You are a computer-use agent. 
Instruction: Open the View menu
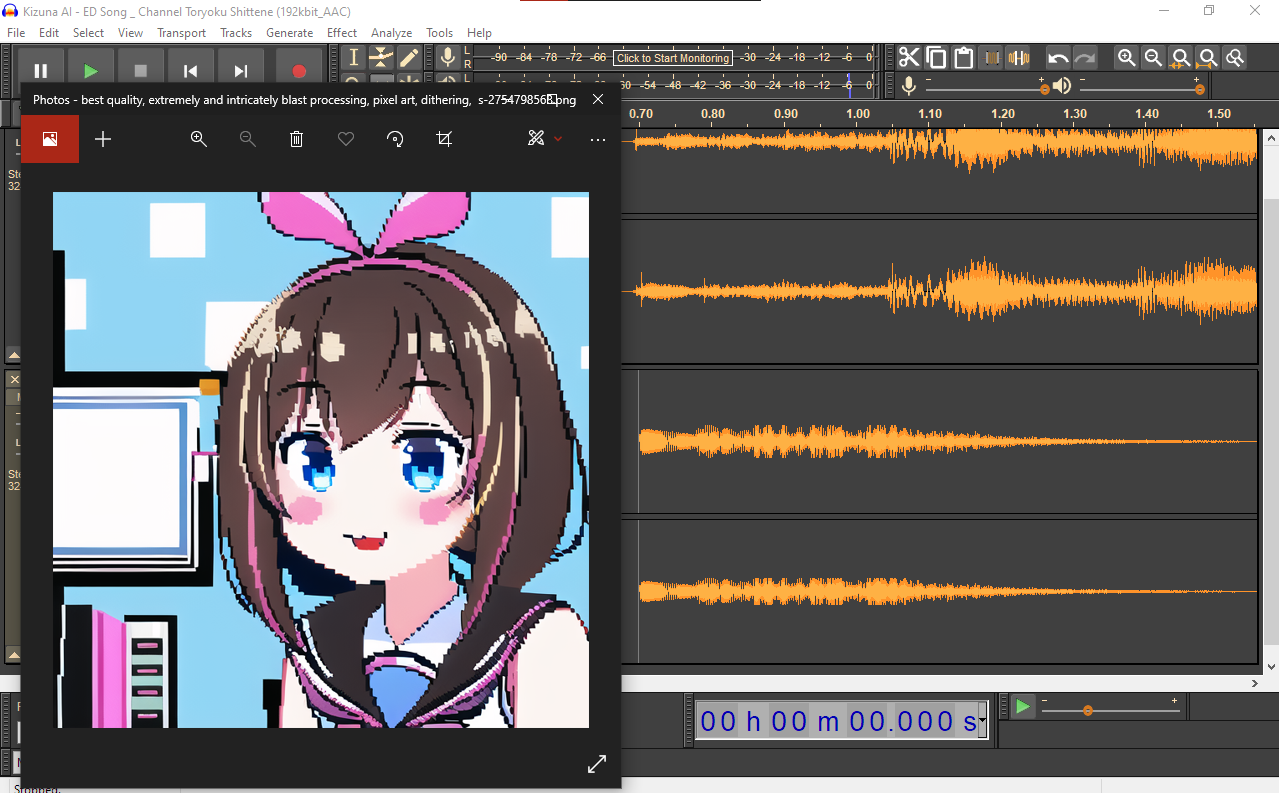pos(130,33)
